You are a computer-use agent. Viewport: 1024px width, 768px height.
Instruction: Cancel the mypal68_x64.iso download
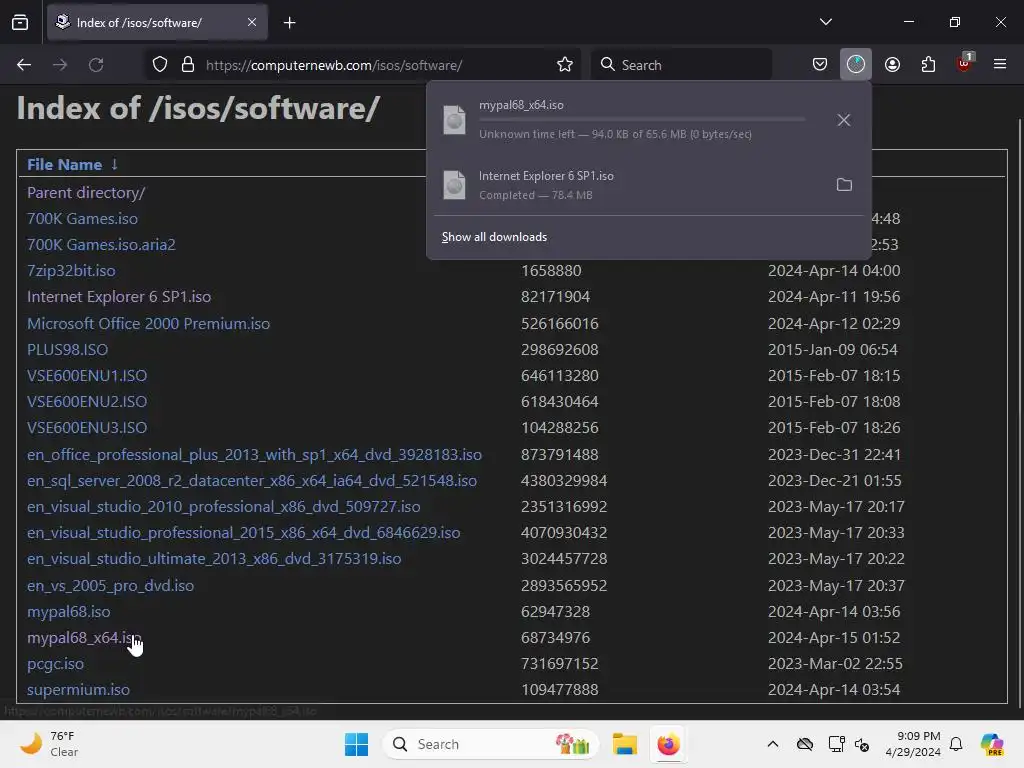[844, 120]
